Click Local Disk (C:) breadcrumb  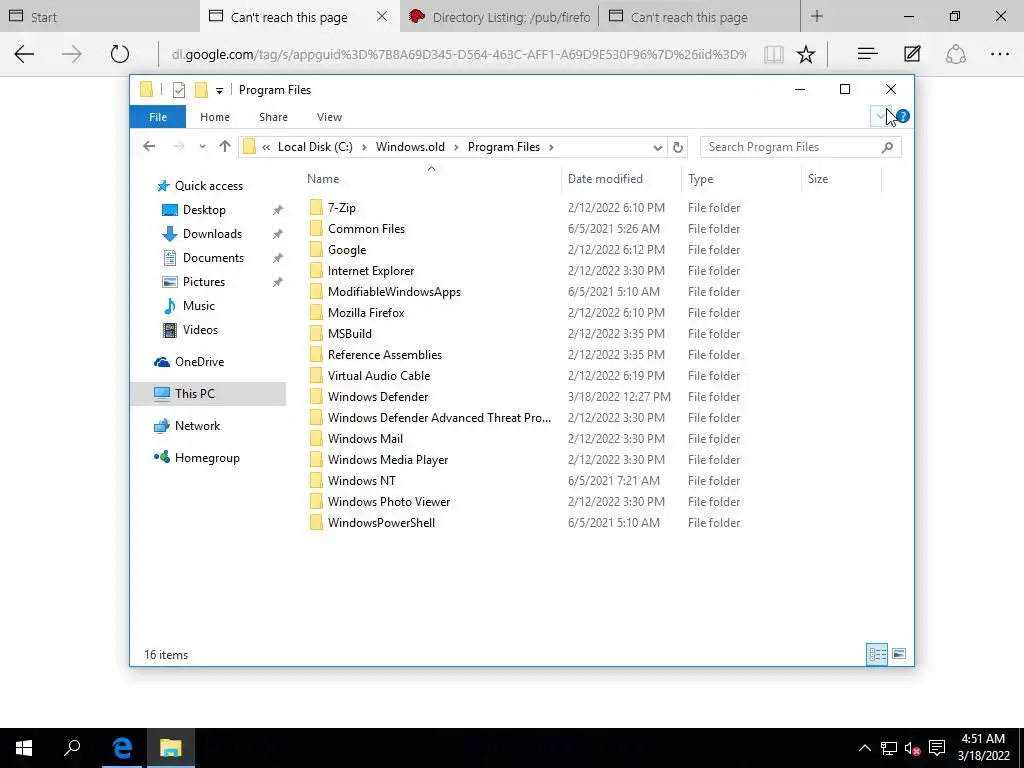pyautogui.click(x=315, y=147)
